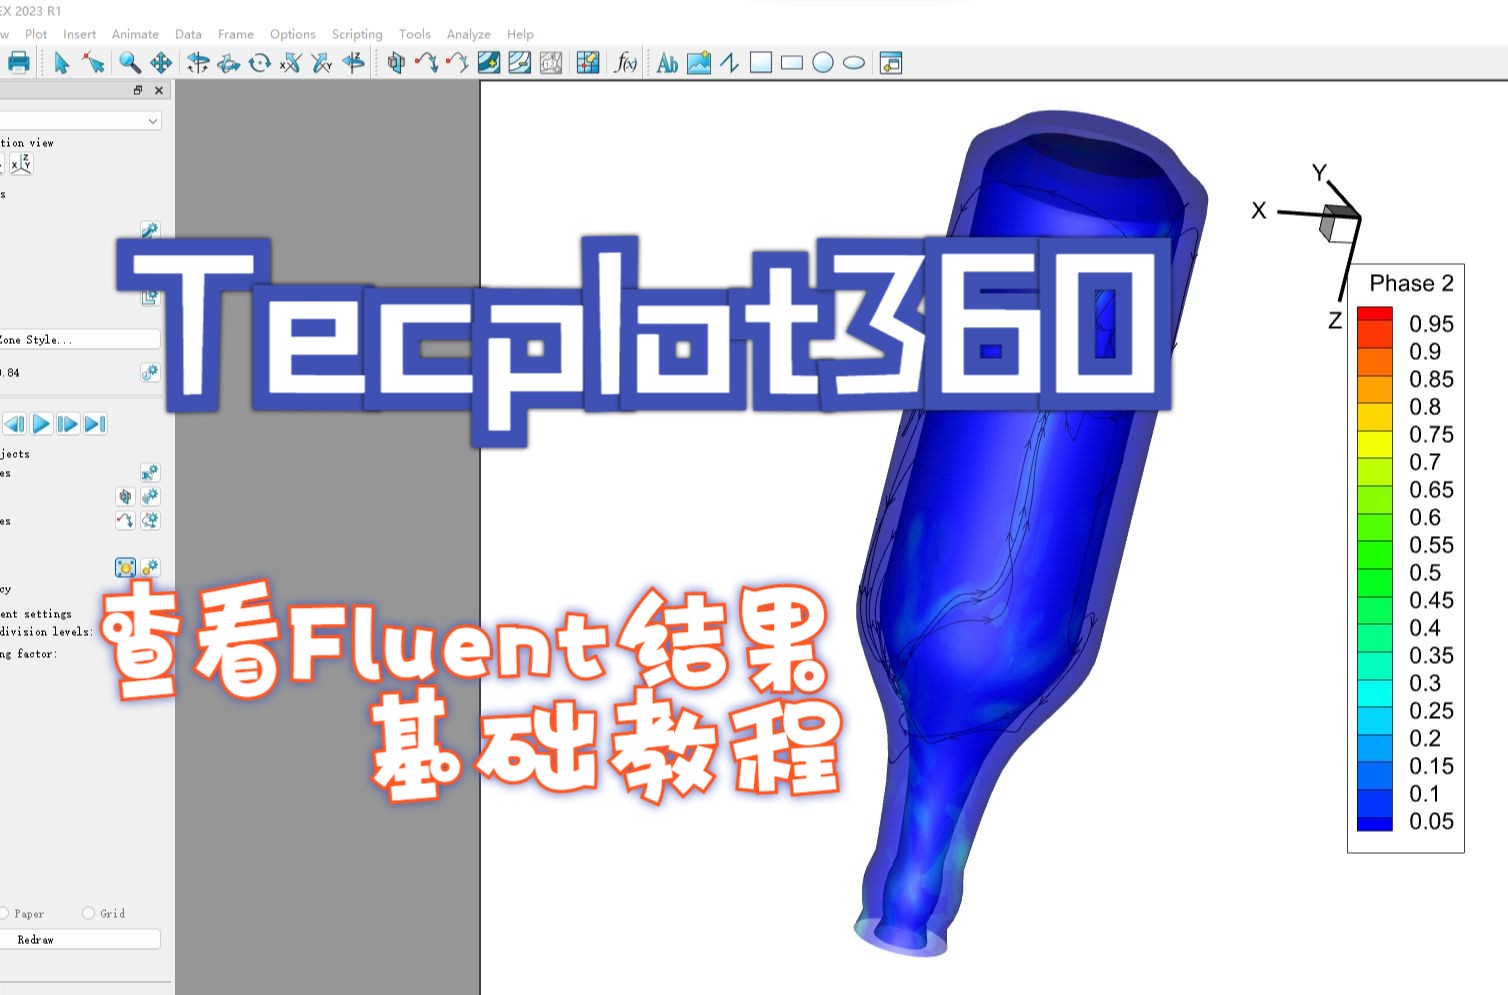1508x995 pixels.
Task: Select the X-axis rotate tool
Action: 290,63
